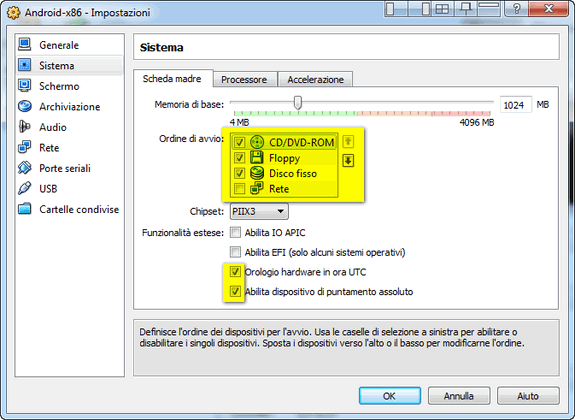The height and width of the screenshot is (420, 575).
Task: Toggle Orologio hardware in ora UTC
Action: [235, 272]
